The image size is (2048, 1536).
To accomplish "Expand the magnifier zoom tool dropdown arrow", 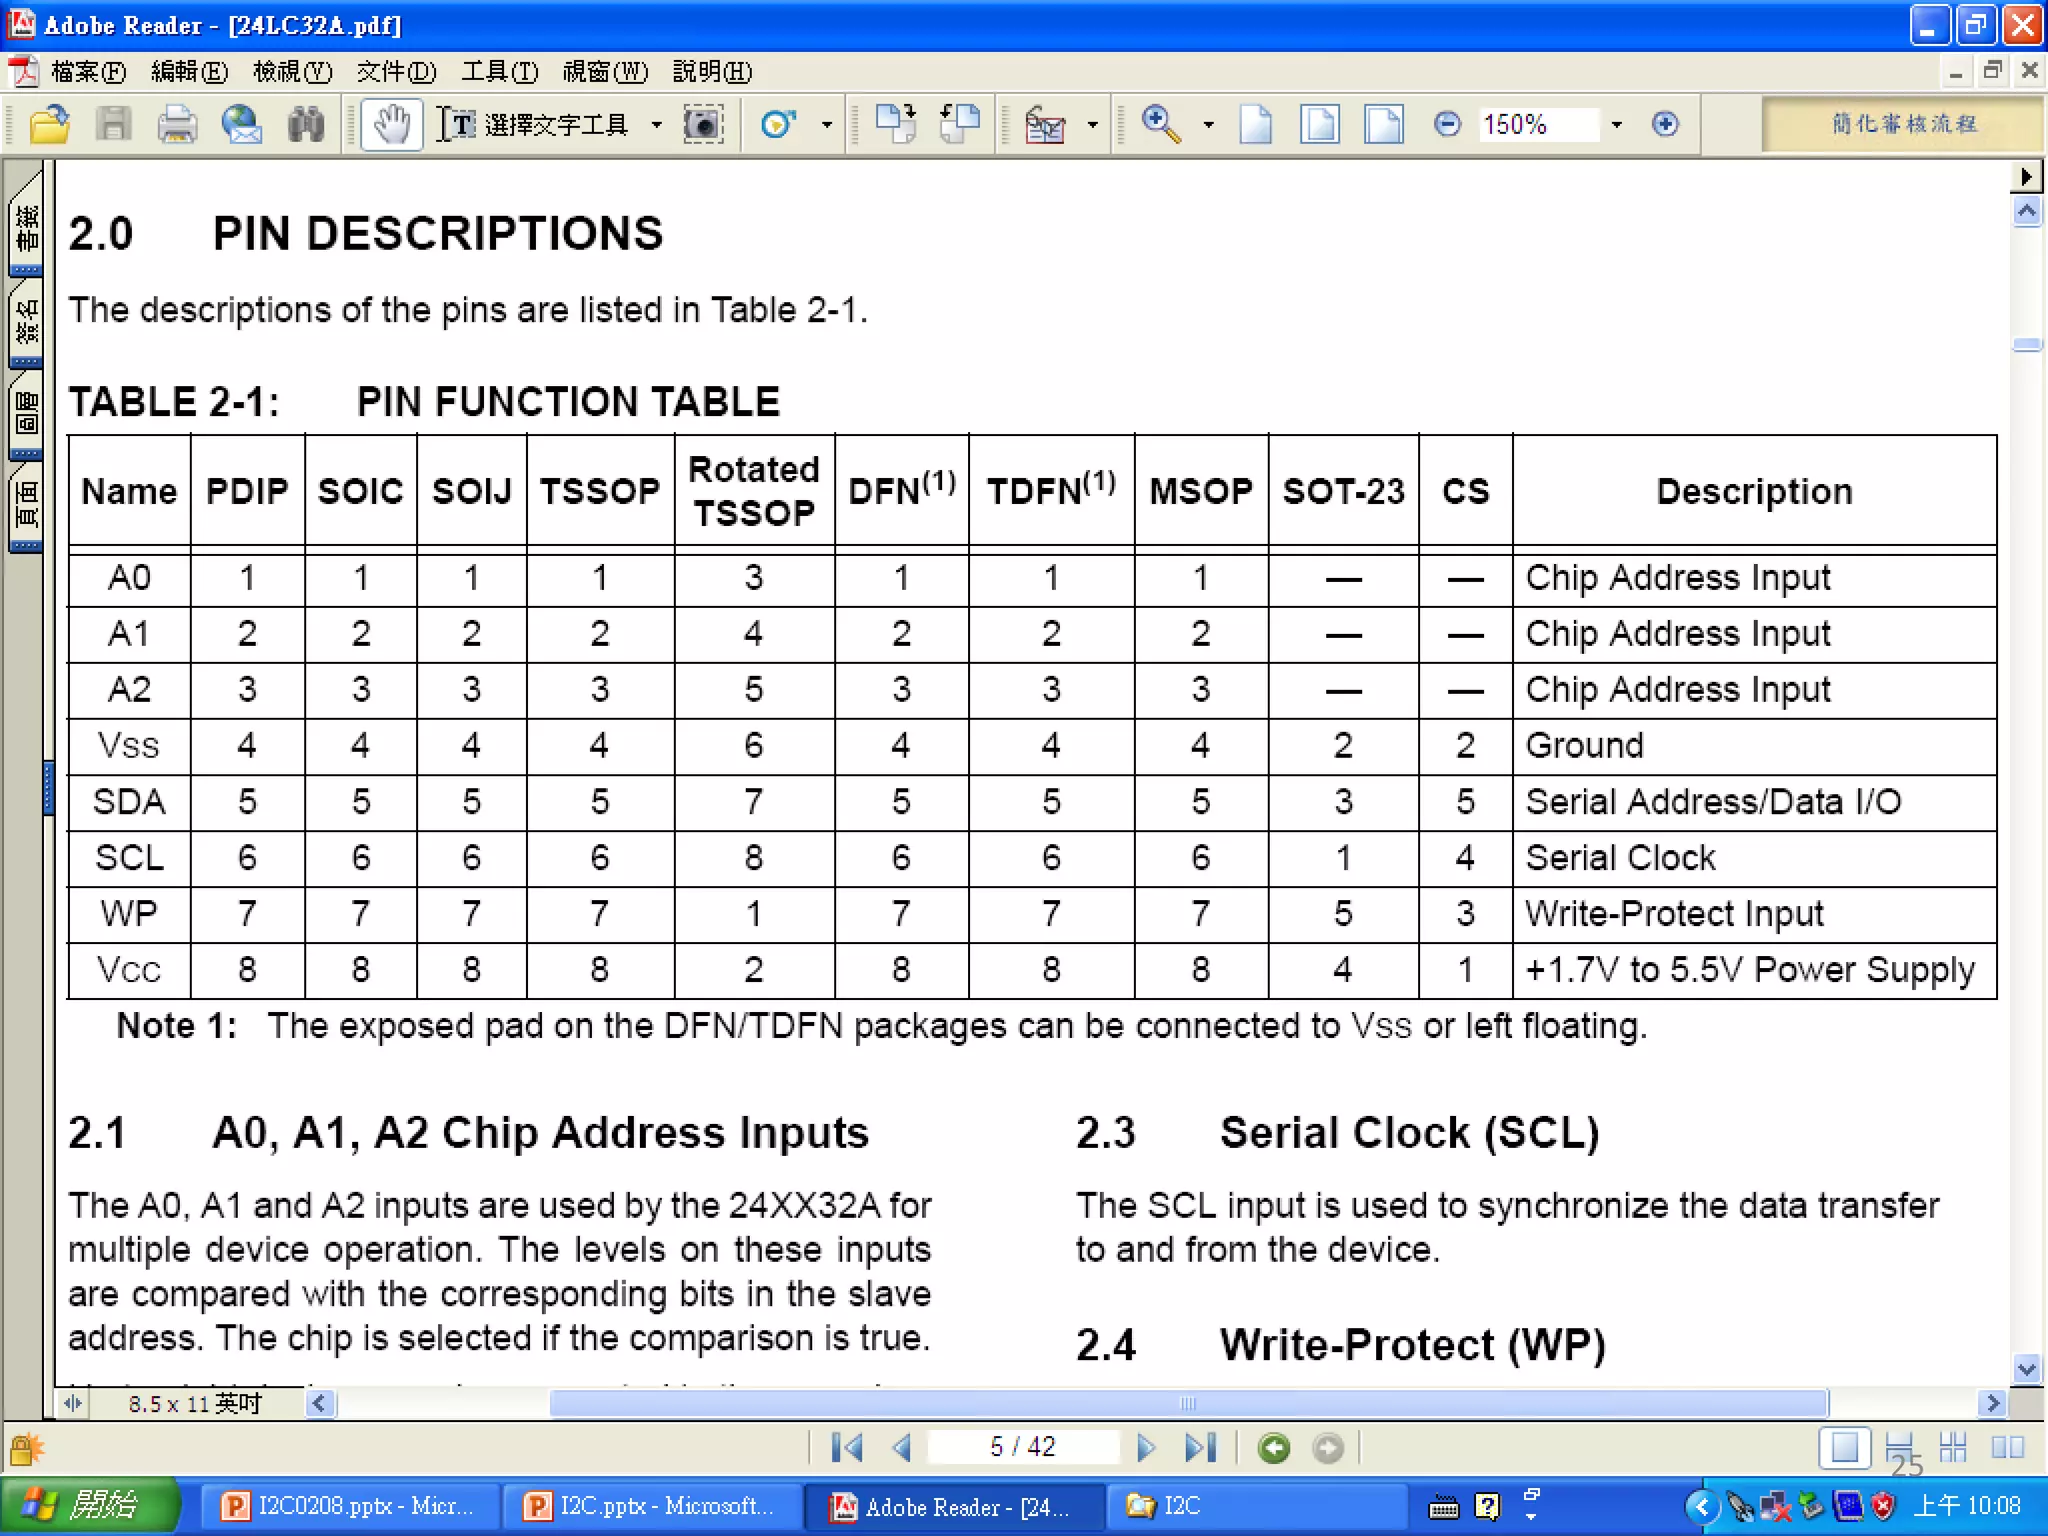I will pos(1208,125).
